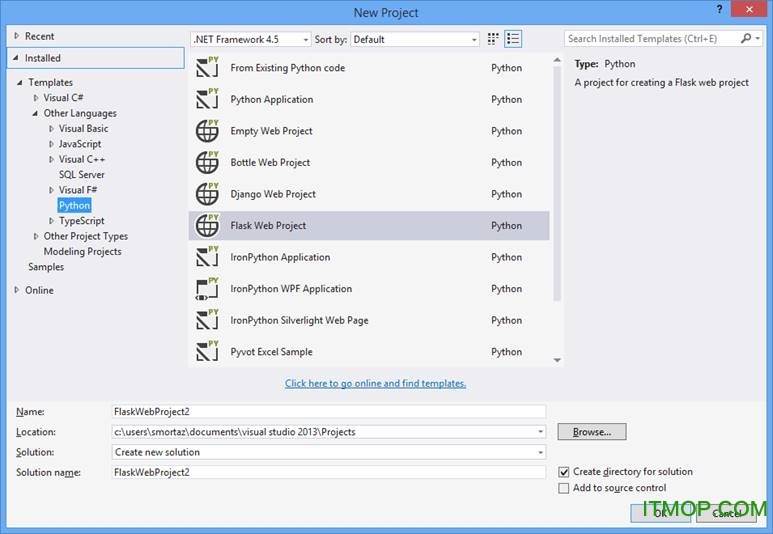
Task: Select the Python tree item
Action: click(74, 205)
